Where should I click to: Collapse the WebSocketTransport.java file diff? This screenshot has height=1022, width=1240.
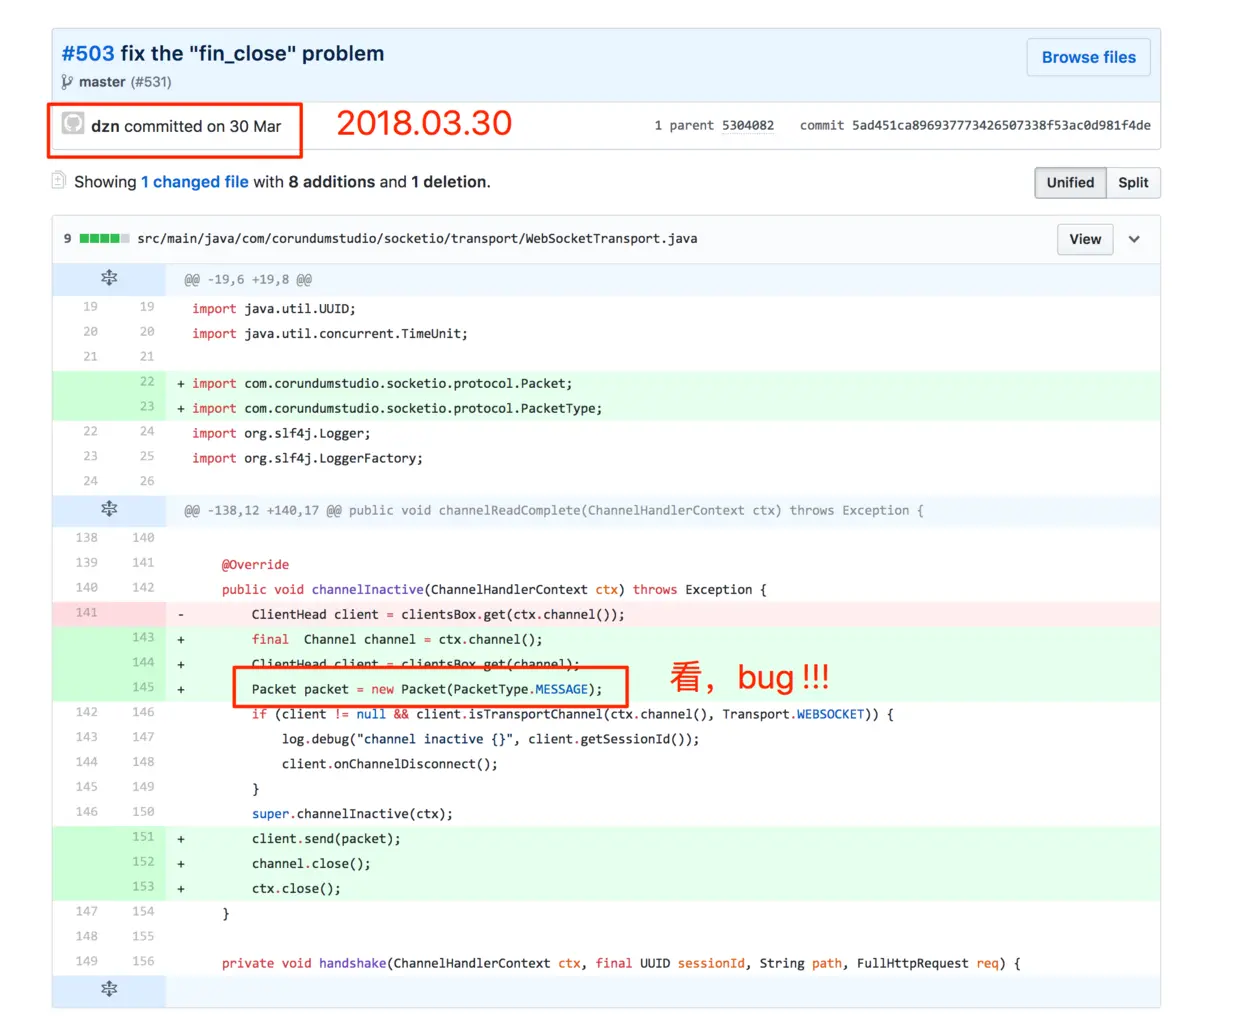click(1134, 239)
